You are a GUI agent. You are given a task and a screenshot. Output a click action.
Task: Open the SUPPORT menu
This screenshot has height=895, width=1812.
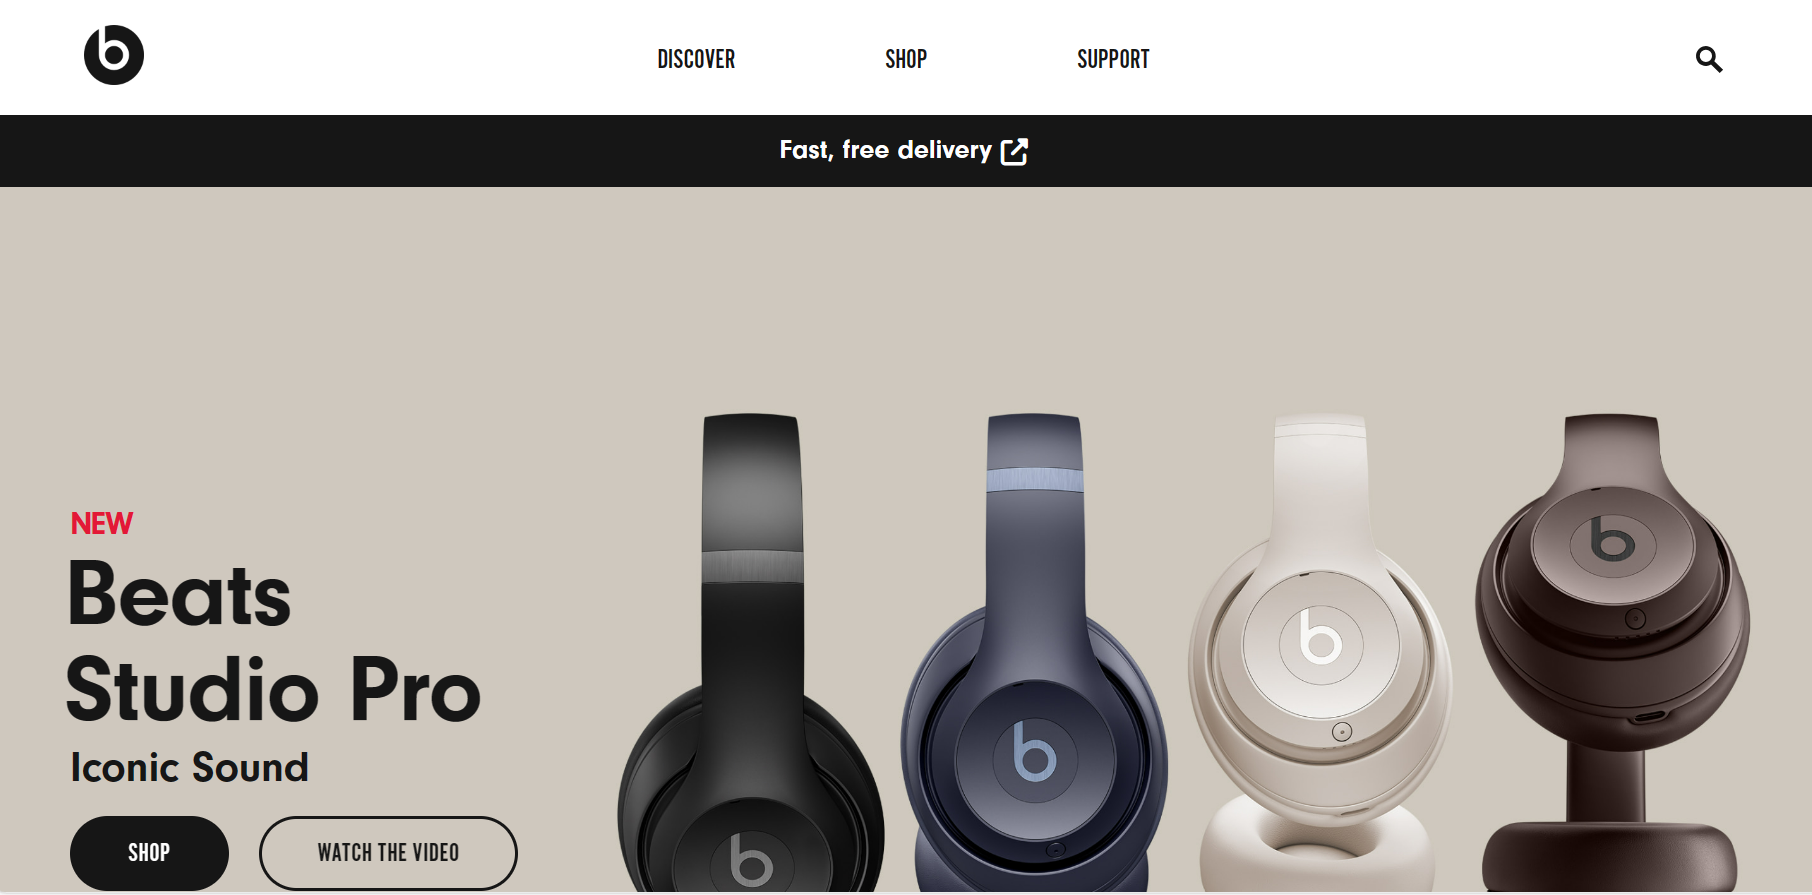pyautogui.click(x=1113, y=59)
